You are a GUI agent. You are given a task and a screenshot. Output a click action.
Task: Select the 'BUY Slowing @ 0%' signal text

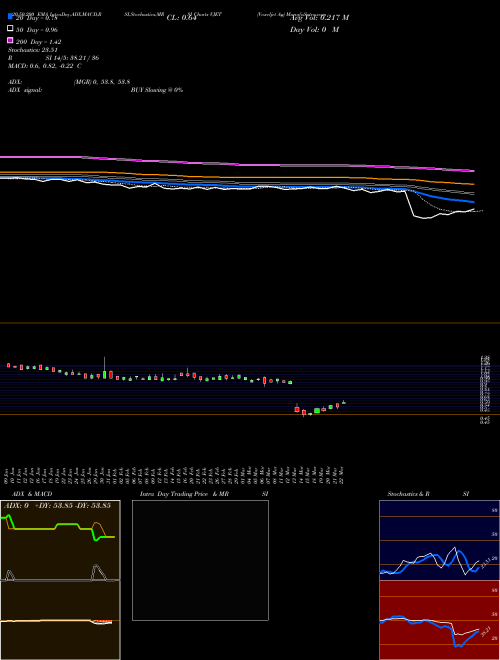pyautogui.click(x=157, y=90)
